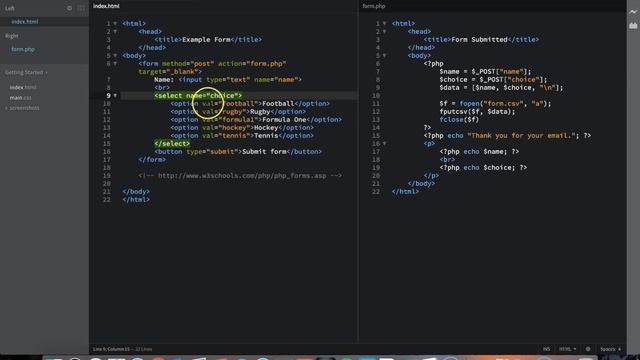Viewport: 640px width, 360px height.
Task: Open main.css in project file tree
Action: 20,98
